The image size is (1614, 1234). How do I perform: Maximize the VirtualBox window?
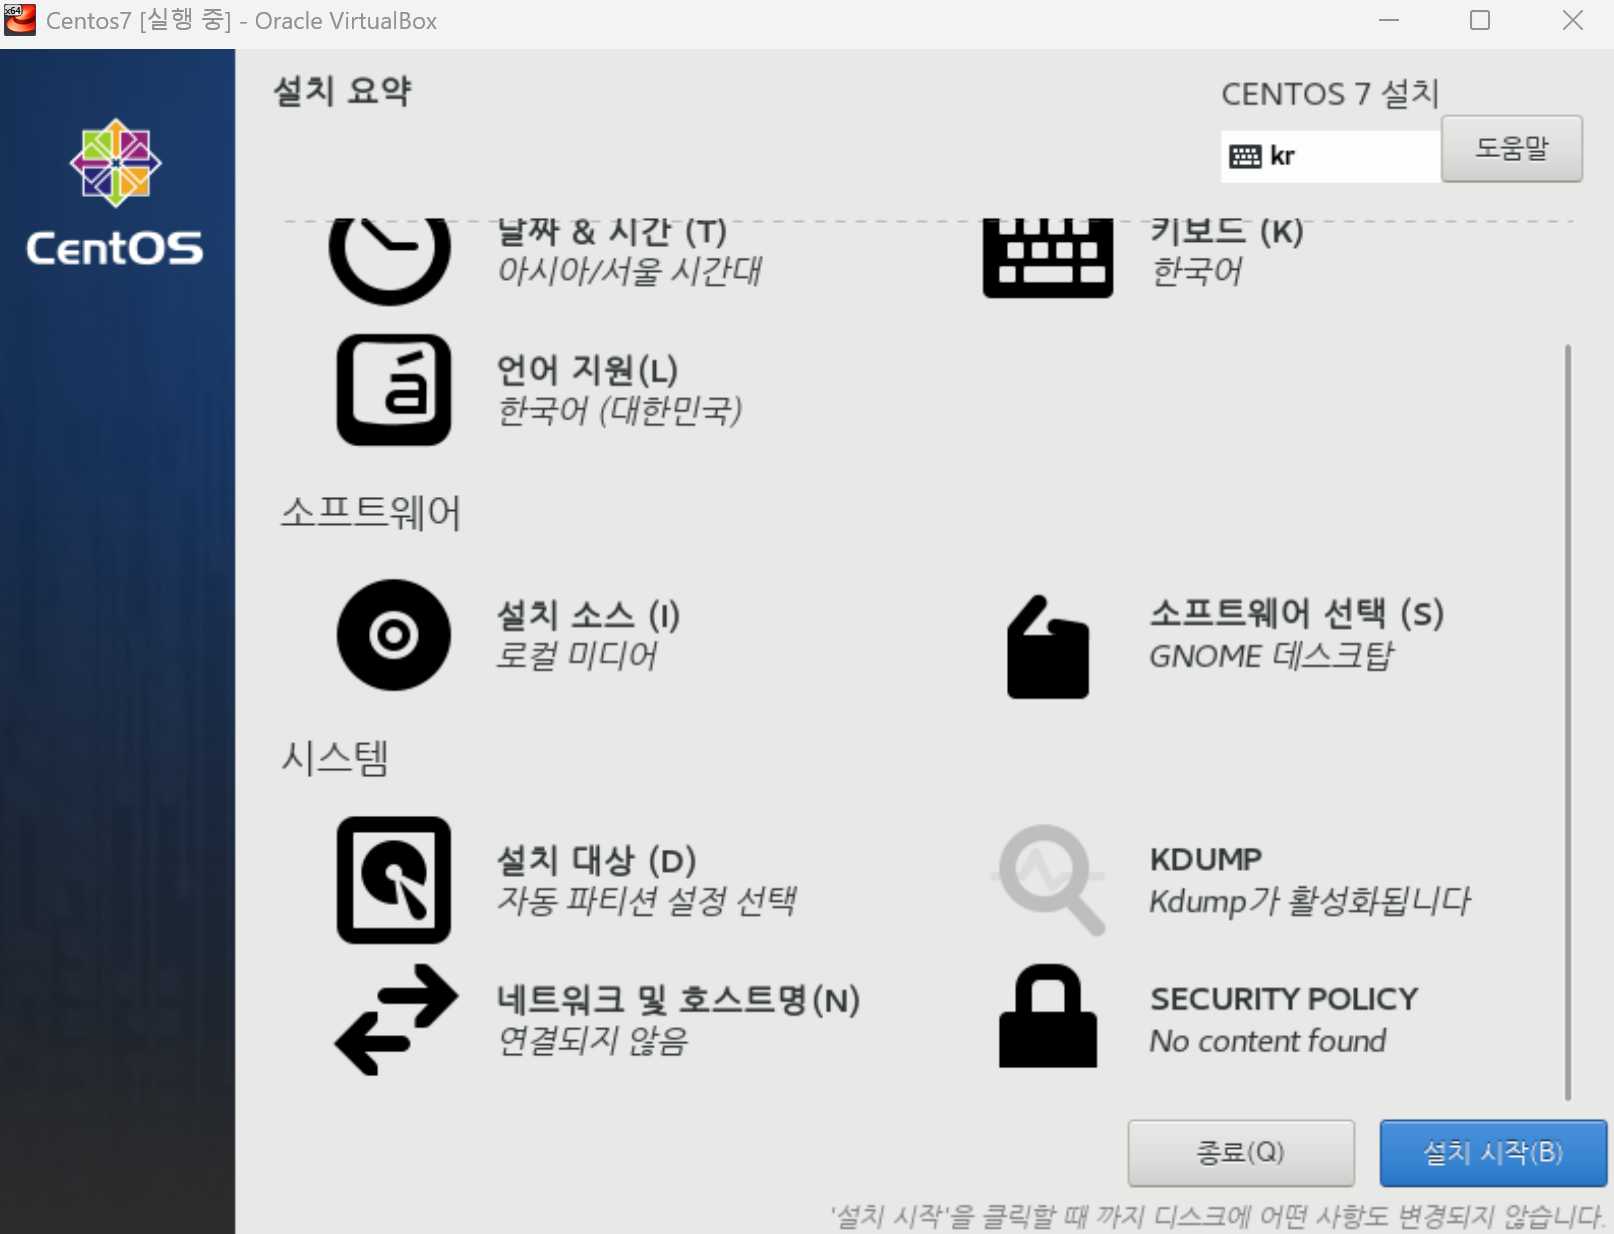[x=1480, y=20]
